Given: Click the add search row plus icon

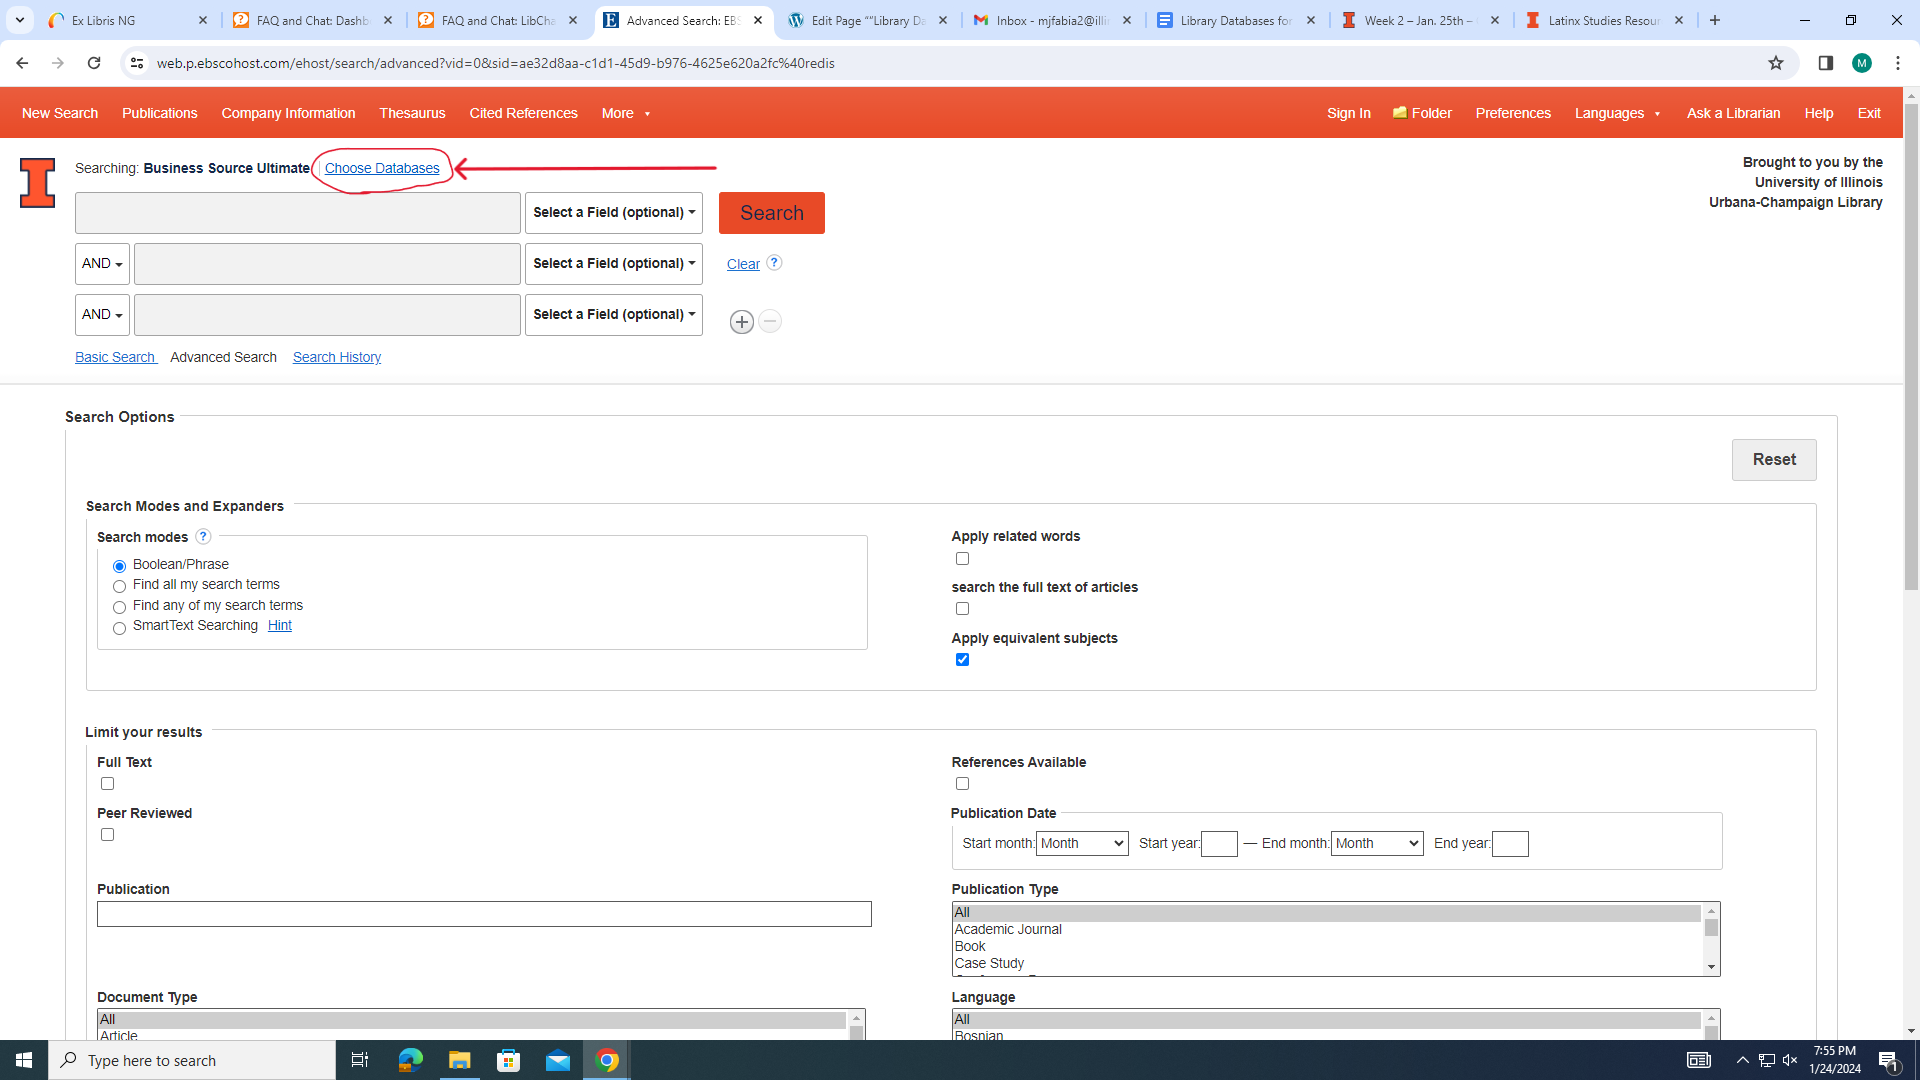Looking at the screenshot, I should tap(741, 322).
